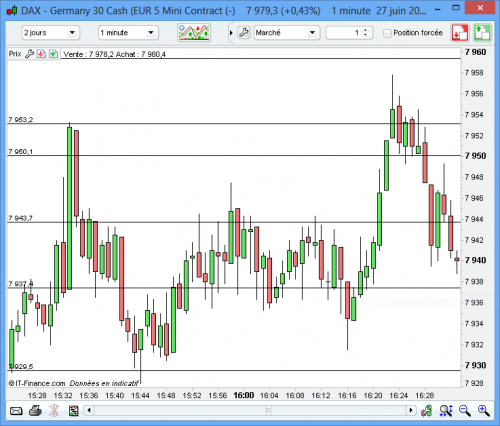The image size is (500, 426).
Task: Increase quantity with stepper up arrow
Action: [x=366, y=30]
